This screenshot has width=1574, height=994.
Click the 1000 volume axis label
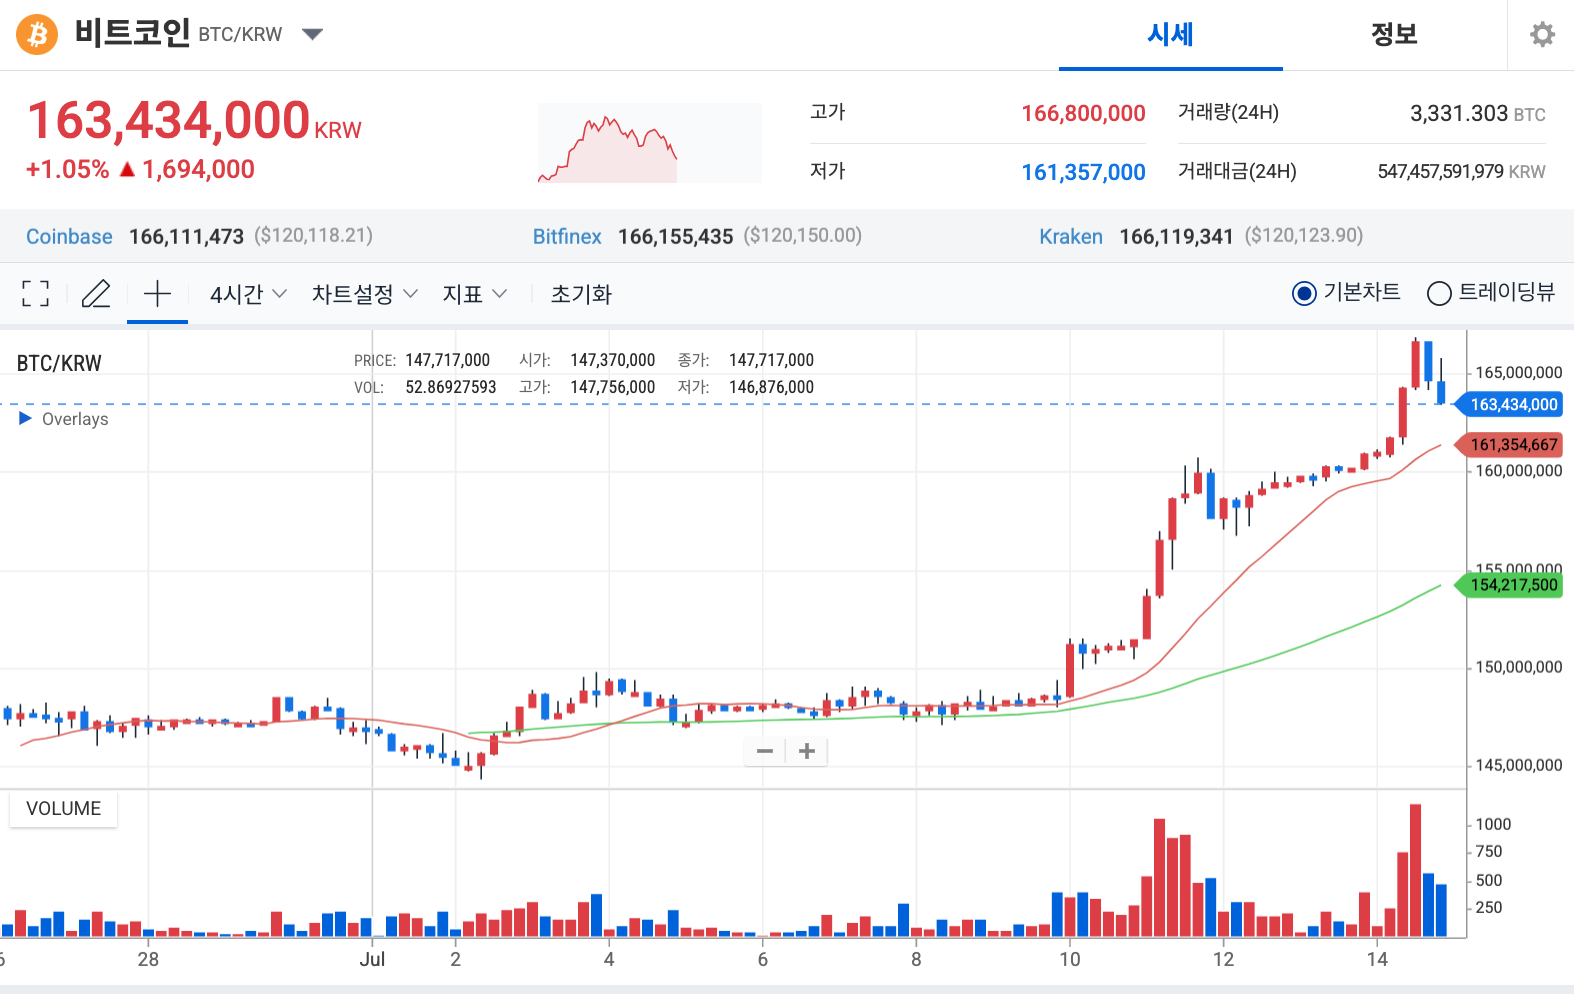[x=1493, y=824]
